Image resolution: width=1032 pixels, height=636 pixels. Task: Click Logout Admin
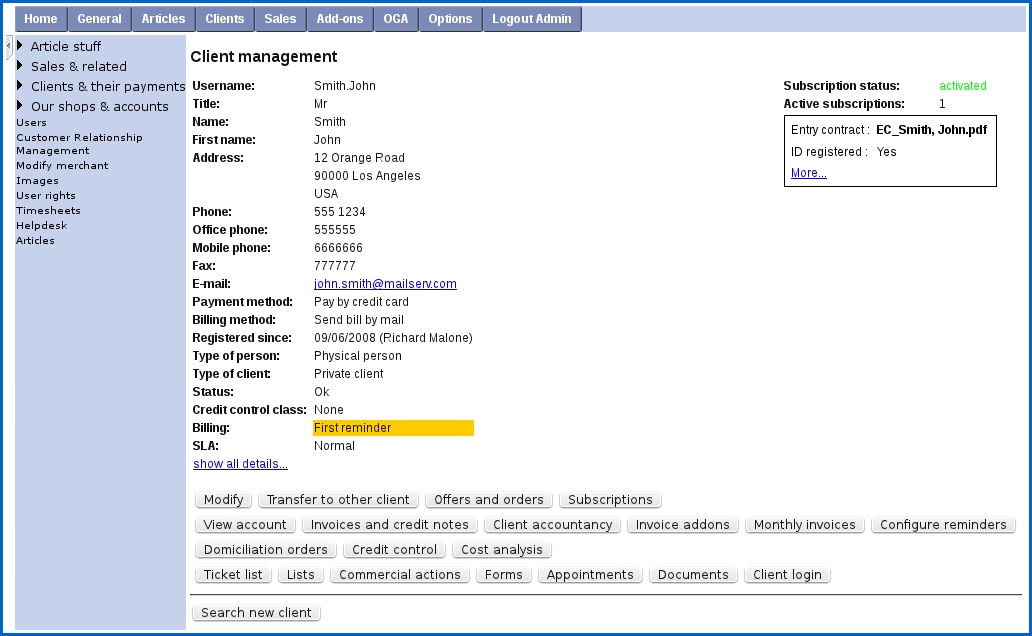pos(532,18)
